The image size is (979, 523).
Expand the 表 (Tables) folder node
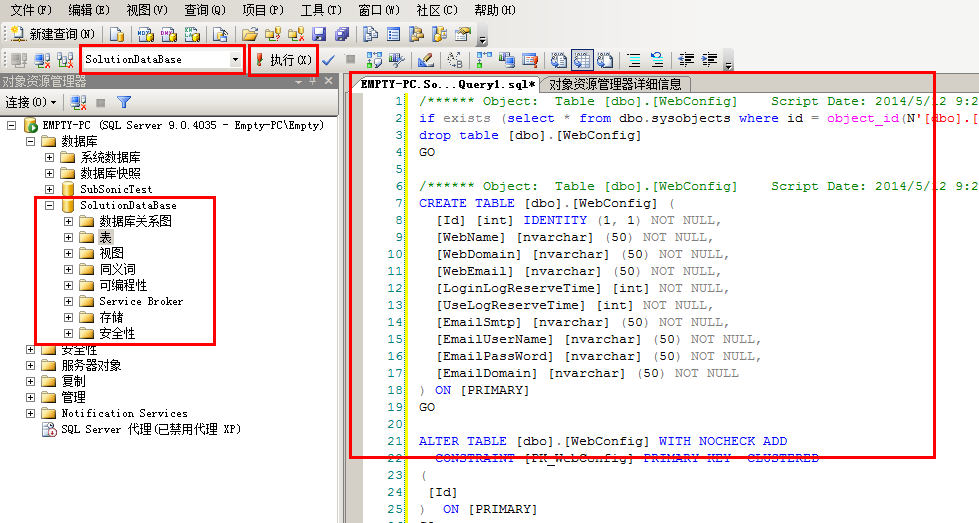pos(68,237)
